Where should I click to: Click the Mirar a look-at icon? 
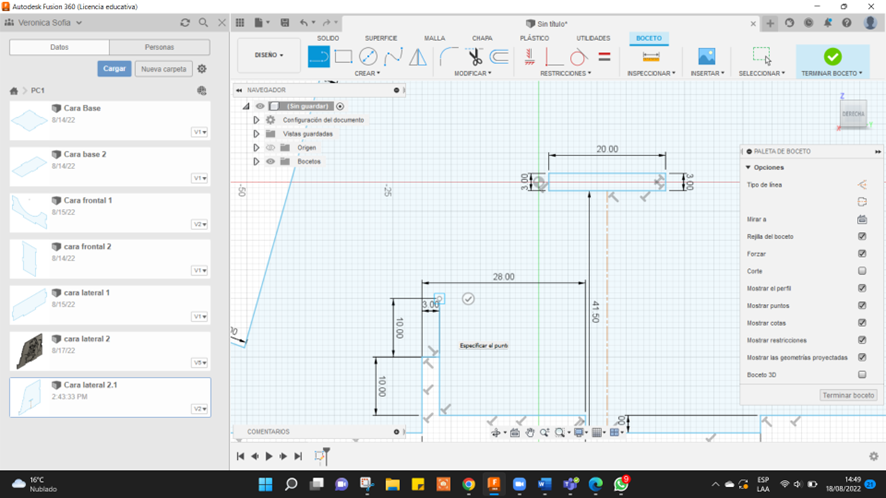click(862, 219)
